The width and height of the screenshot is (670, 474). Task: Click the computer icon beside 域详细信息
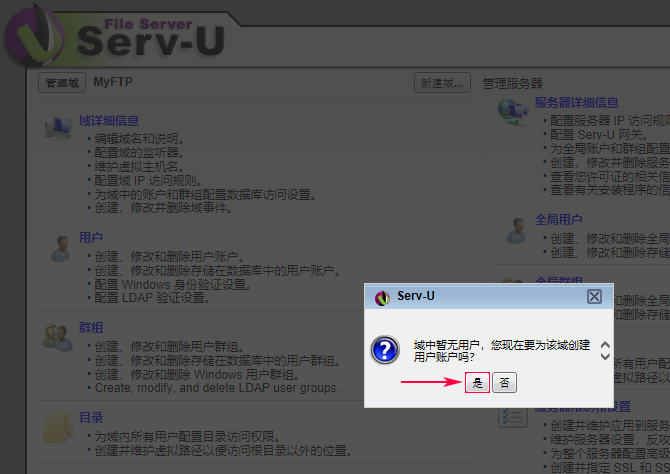(x=59, y=128)
